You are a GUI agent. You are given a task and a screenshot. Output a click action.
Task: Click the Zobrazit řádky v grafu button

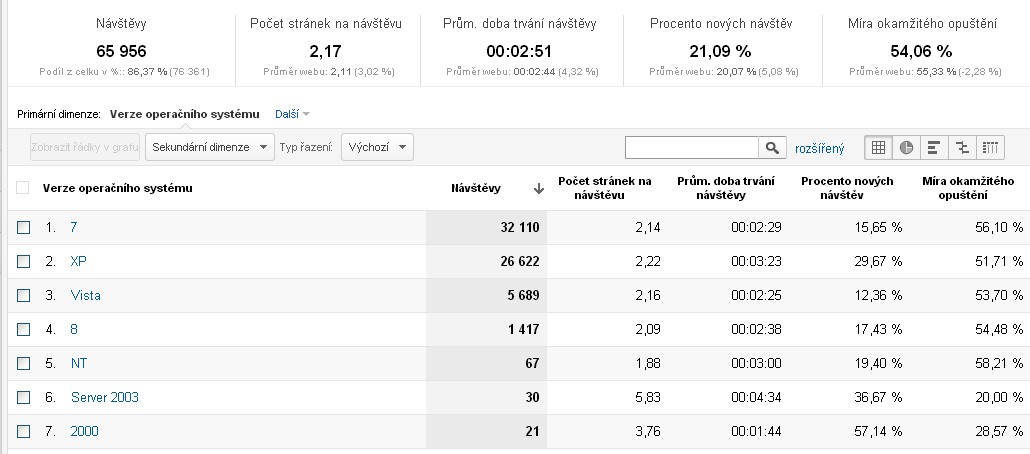85,147
